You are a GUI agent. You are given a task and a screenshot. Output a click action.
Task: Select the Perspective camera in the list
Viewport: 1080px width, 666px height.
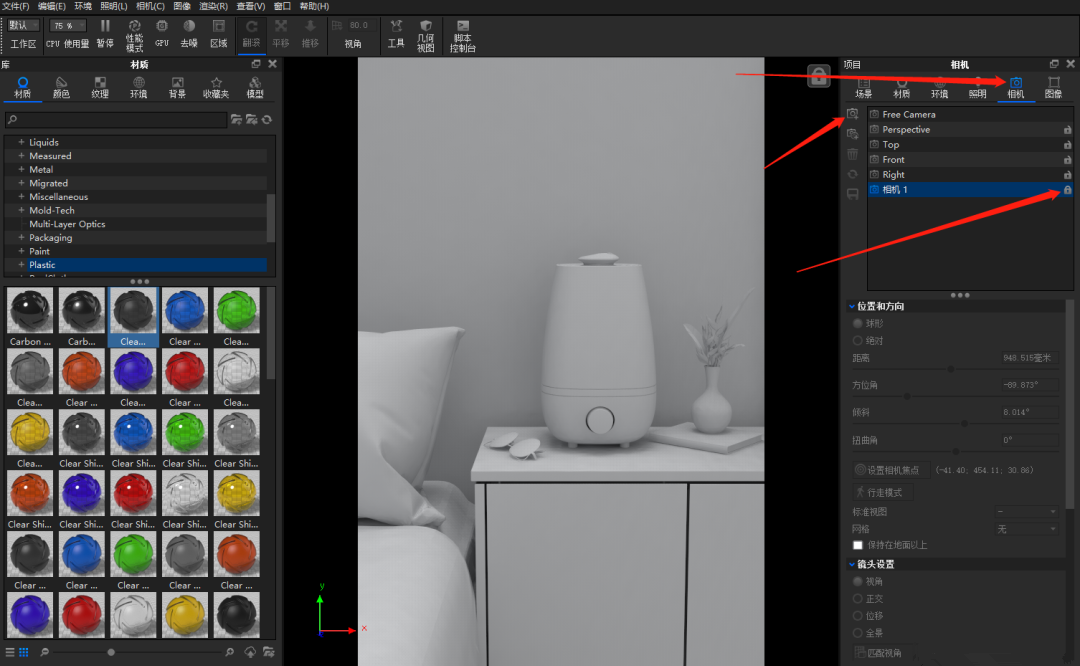tap(906, 130)
